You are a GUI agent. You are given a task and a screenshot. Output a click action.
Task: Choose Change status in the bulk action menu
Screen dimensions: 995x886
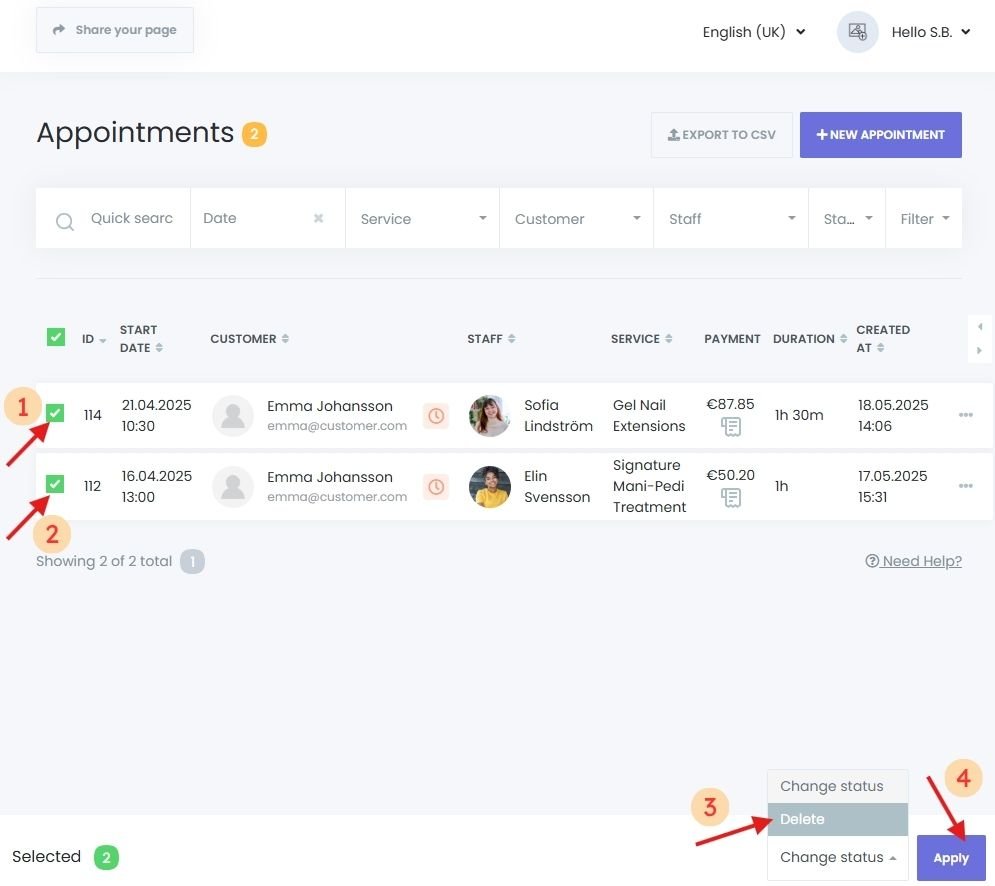(x=832, y=786)
